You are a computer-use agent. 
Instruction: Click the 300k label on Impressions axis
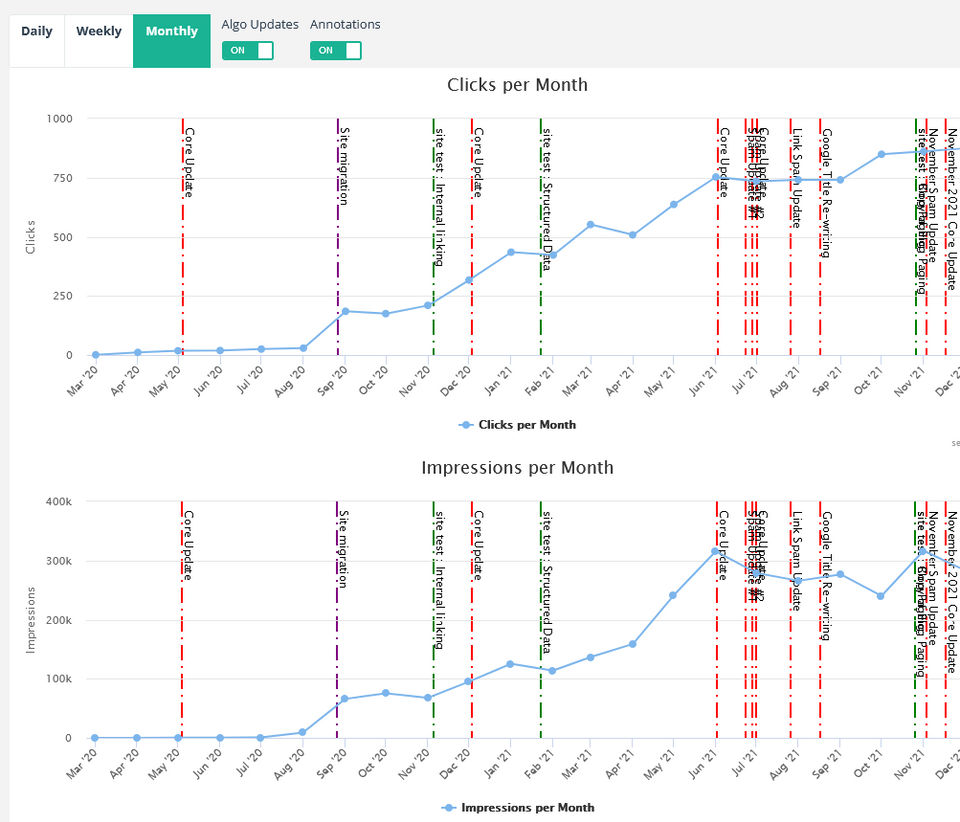coord(59,561)
